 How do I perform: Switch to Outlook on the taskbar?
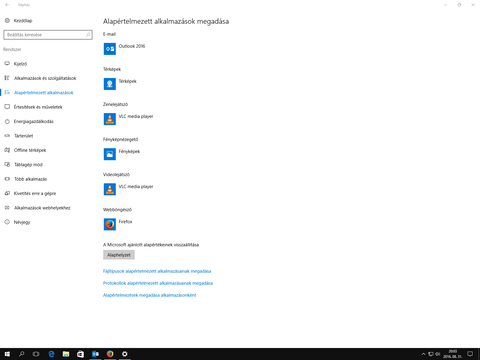tap(95, 354)
